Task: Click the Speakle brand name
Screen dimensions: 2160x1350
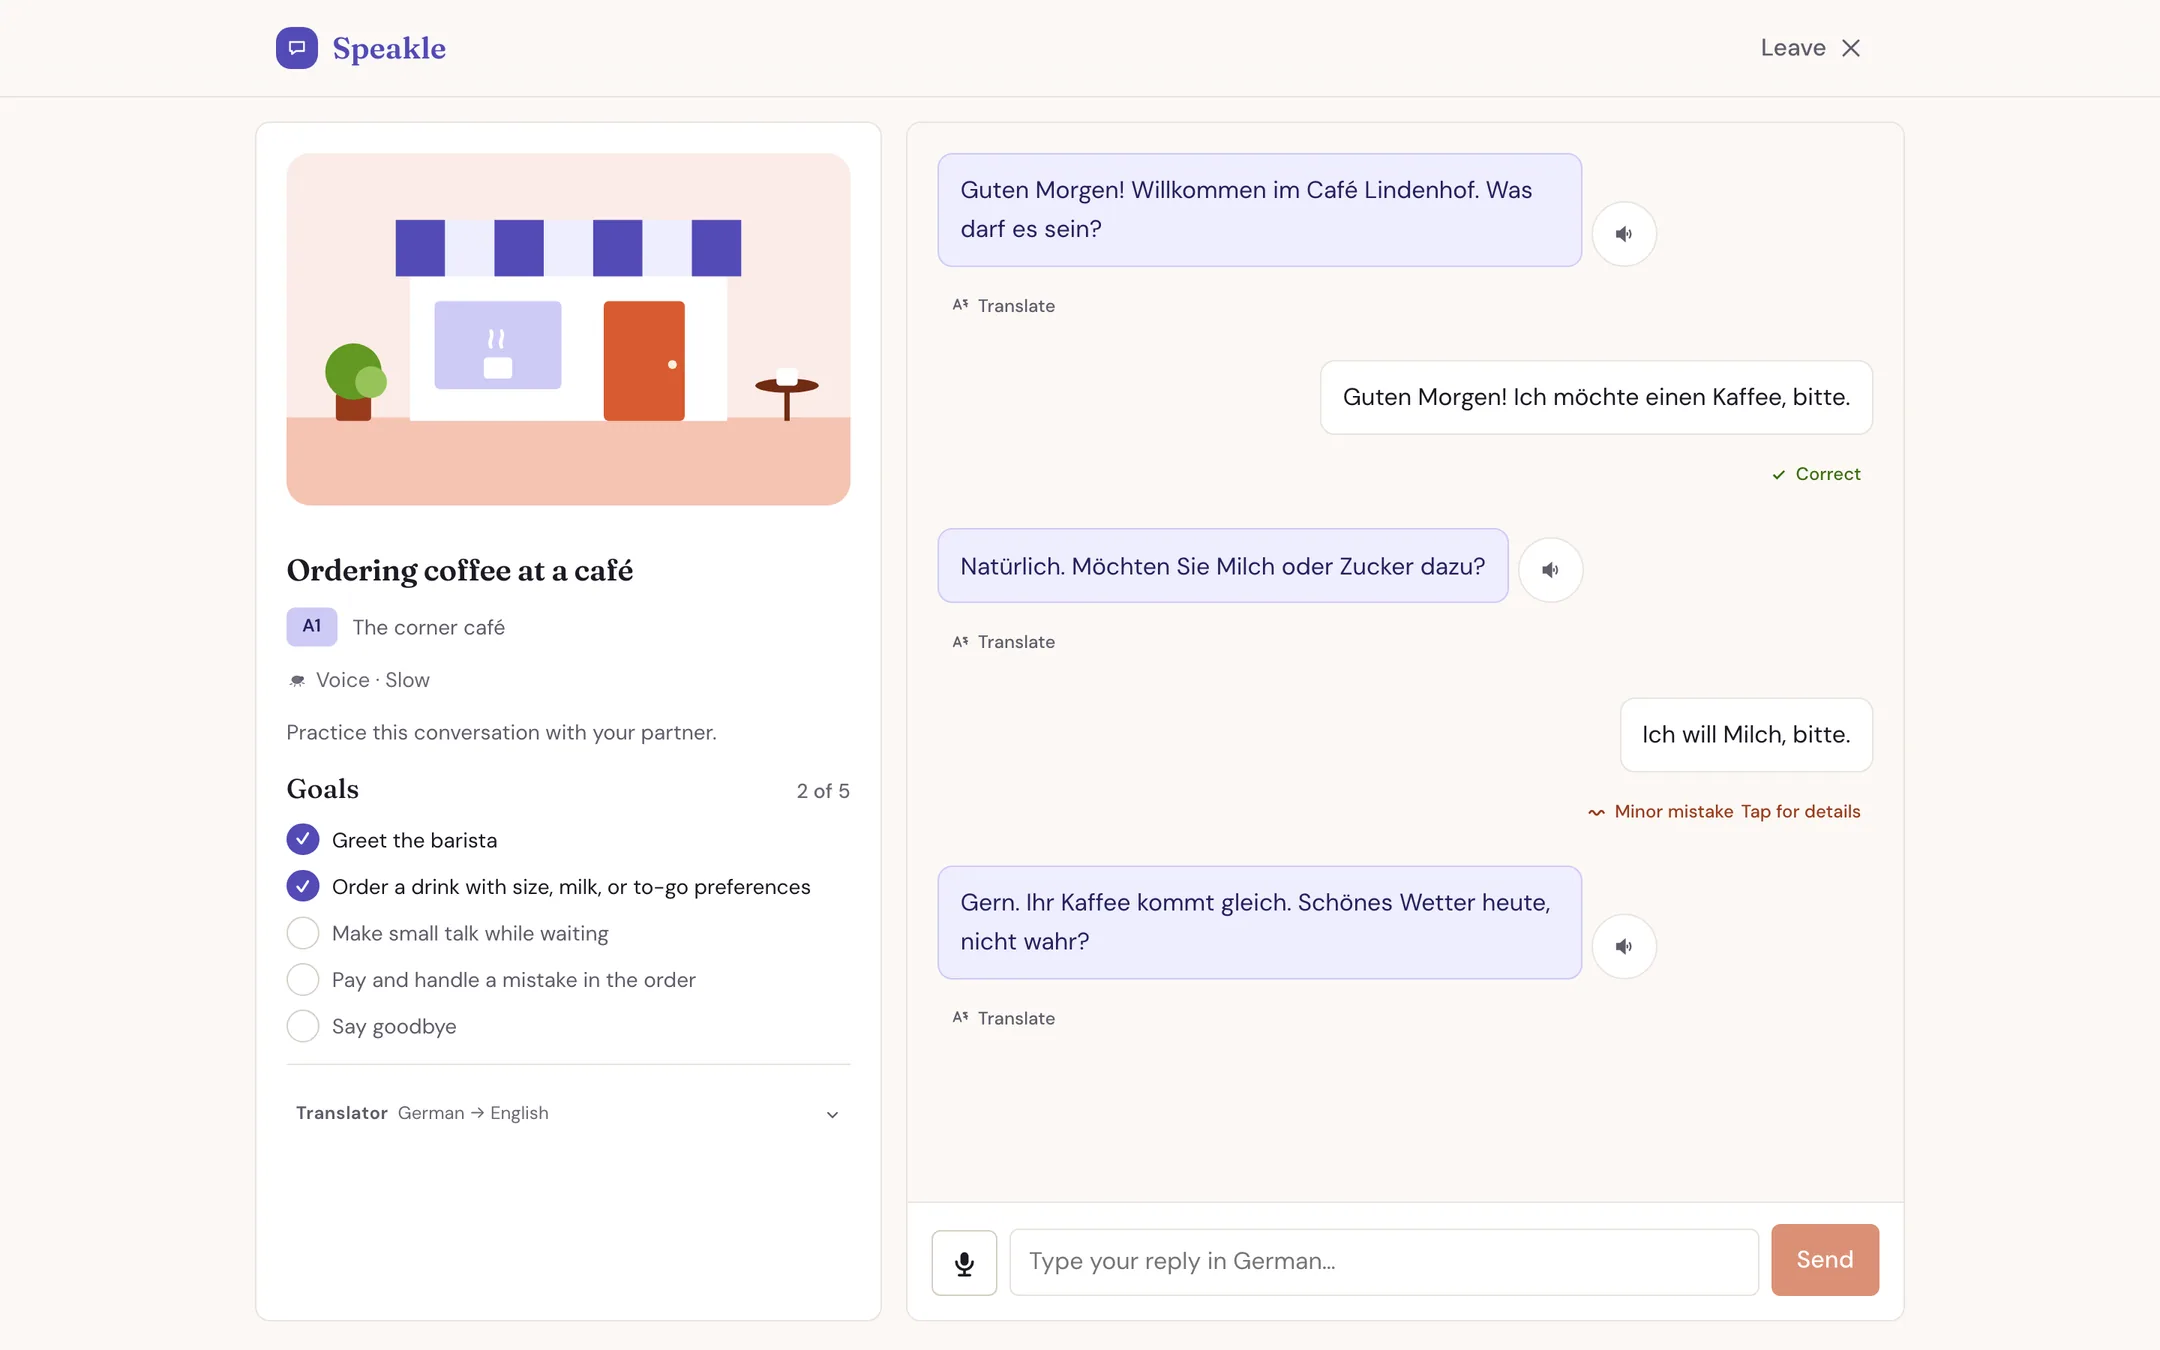Action: tap(389, 48)
